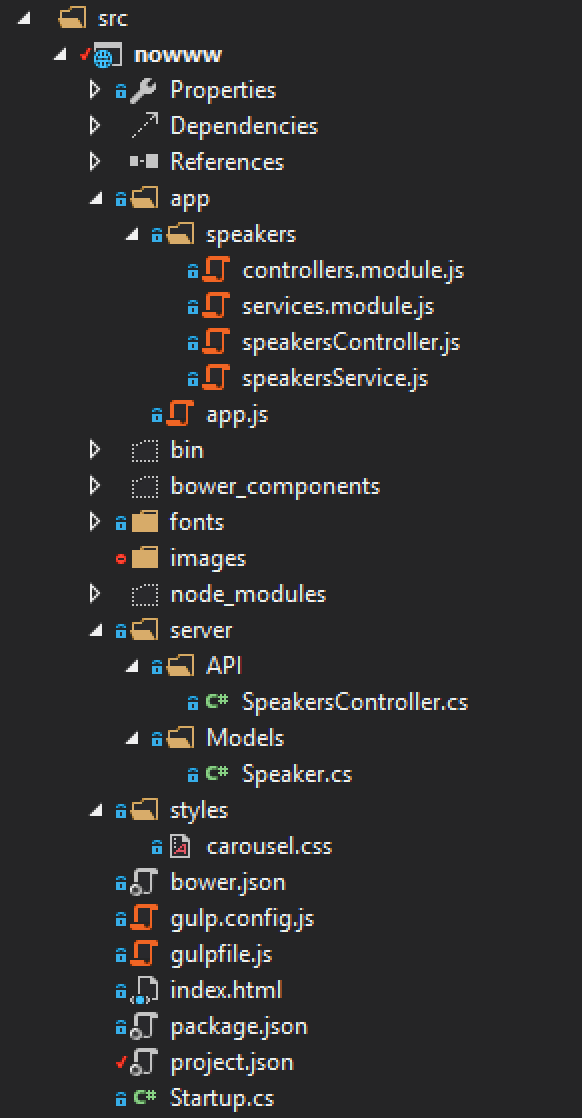Click the speakers folder icon

pyautogui.click(x=180, y=235)
